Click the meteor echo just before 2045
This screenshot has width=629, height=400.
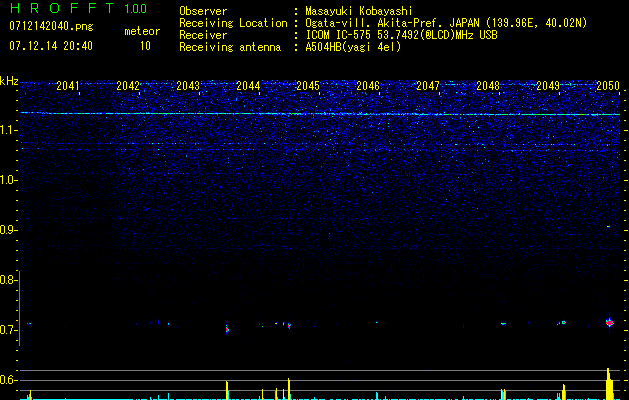(x=289, y=326)
